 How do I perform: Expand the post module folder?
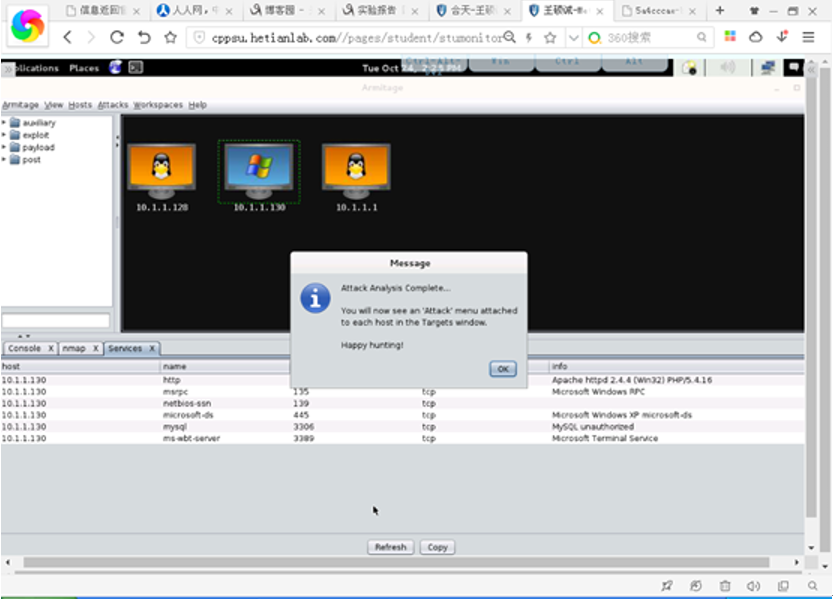pyautogui.click(x=4, y=159)
